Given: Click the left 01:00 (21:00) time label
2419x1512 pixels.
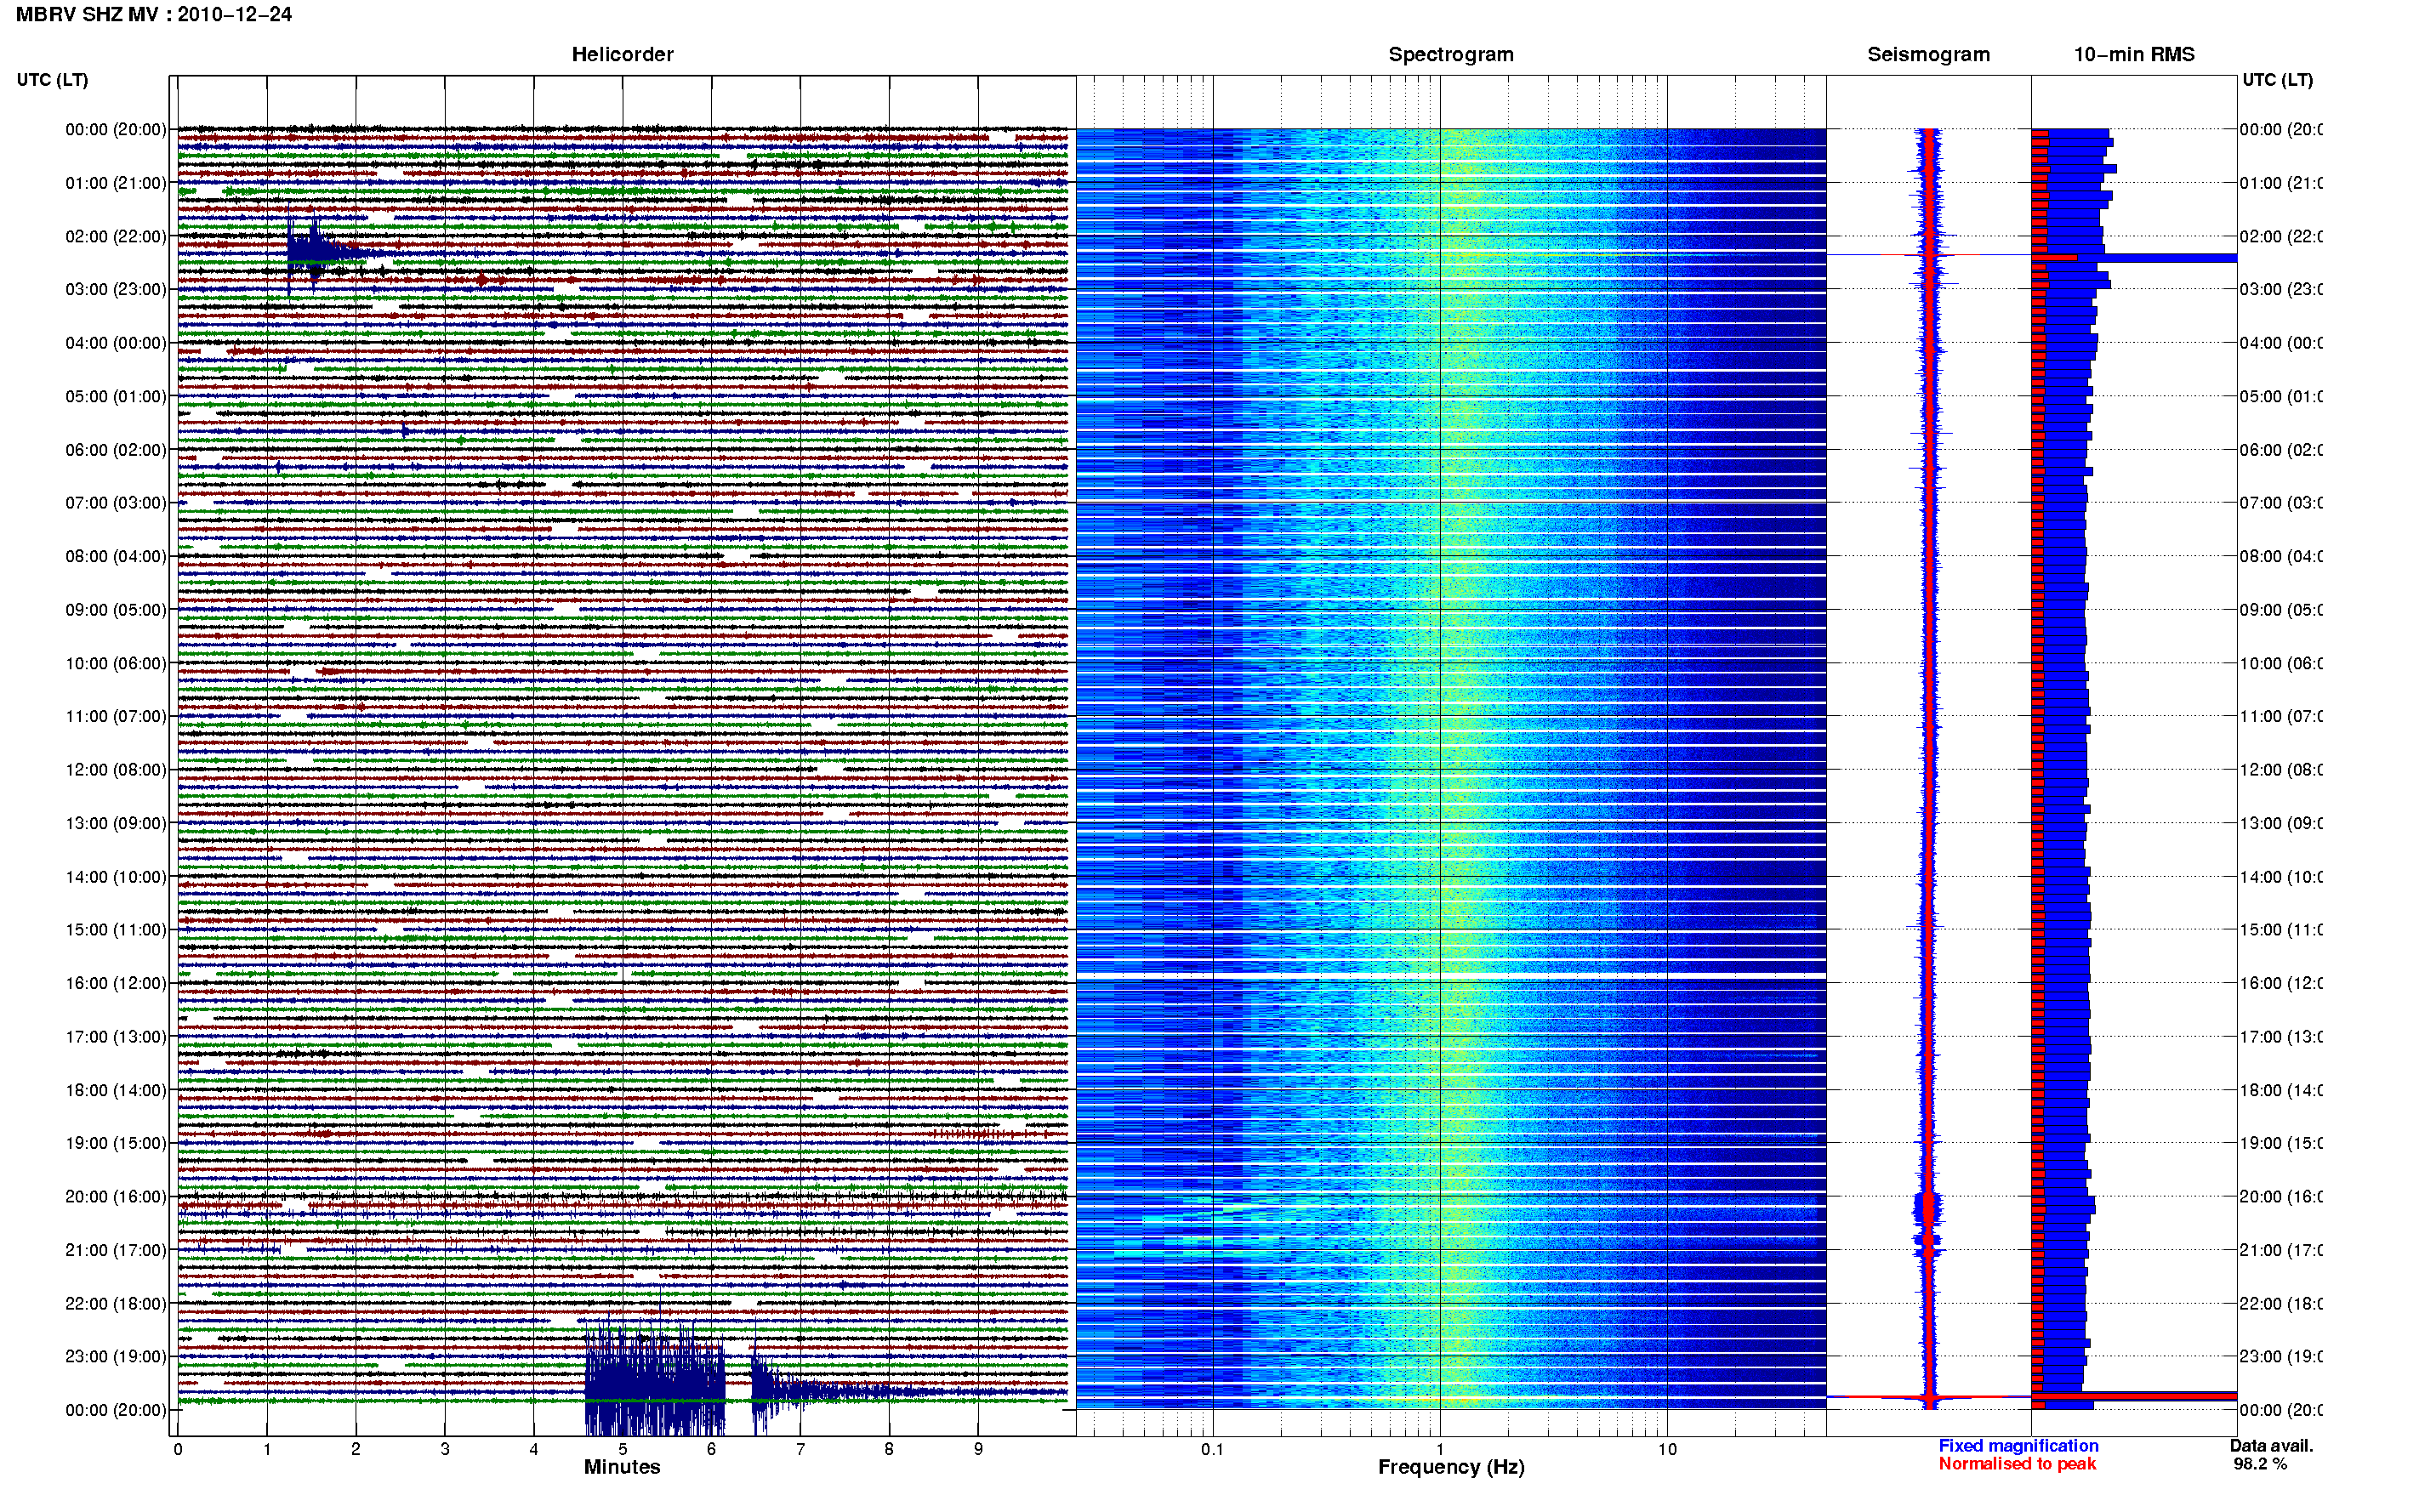Looking at the screenshot, I should (116, 183).
